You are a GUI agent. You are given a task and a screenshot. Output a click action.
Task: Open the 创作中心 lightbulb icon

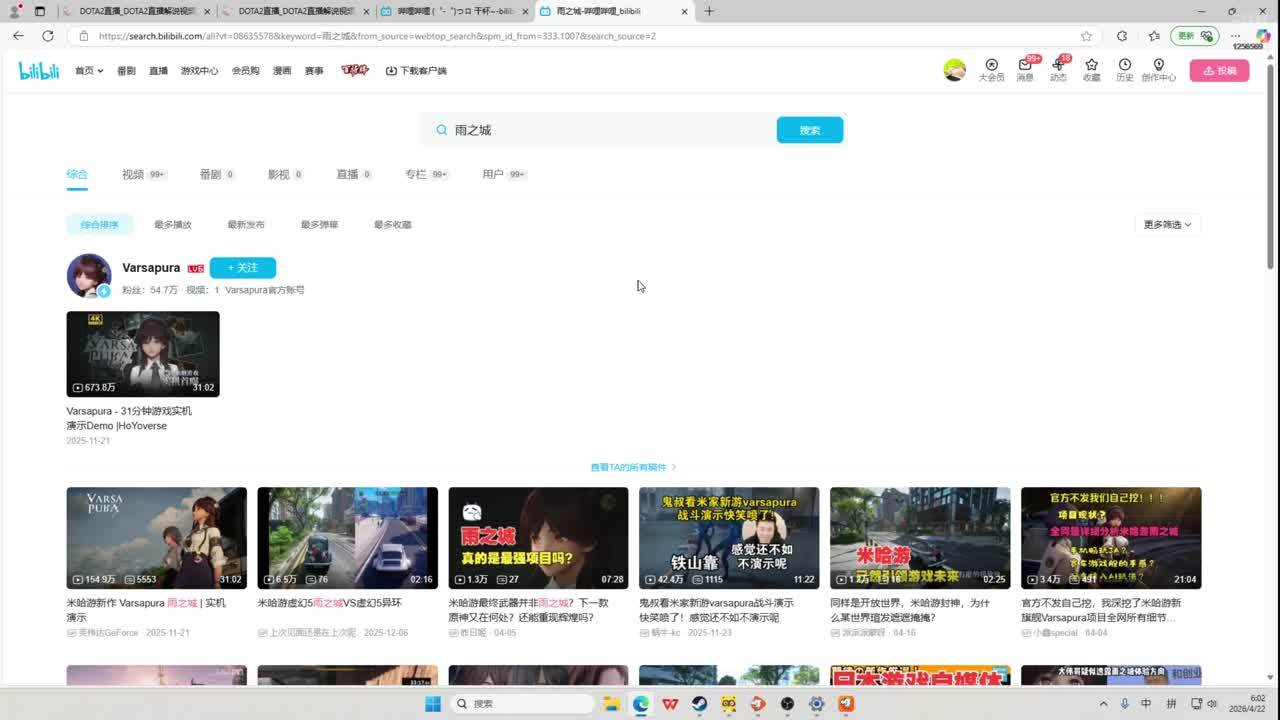click(x=1158, y=66)
